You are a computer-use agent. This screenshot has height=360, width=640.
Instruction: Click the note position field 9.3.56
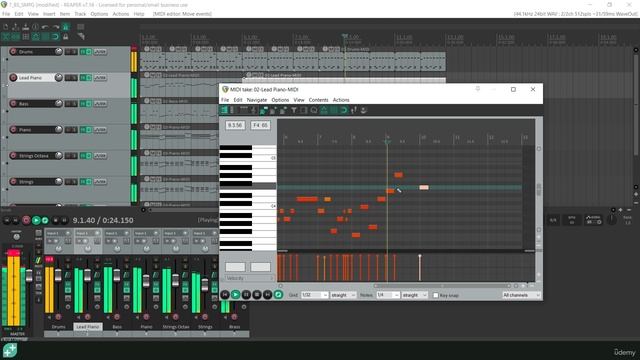(235, 125)
